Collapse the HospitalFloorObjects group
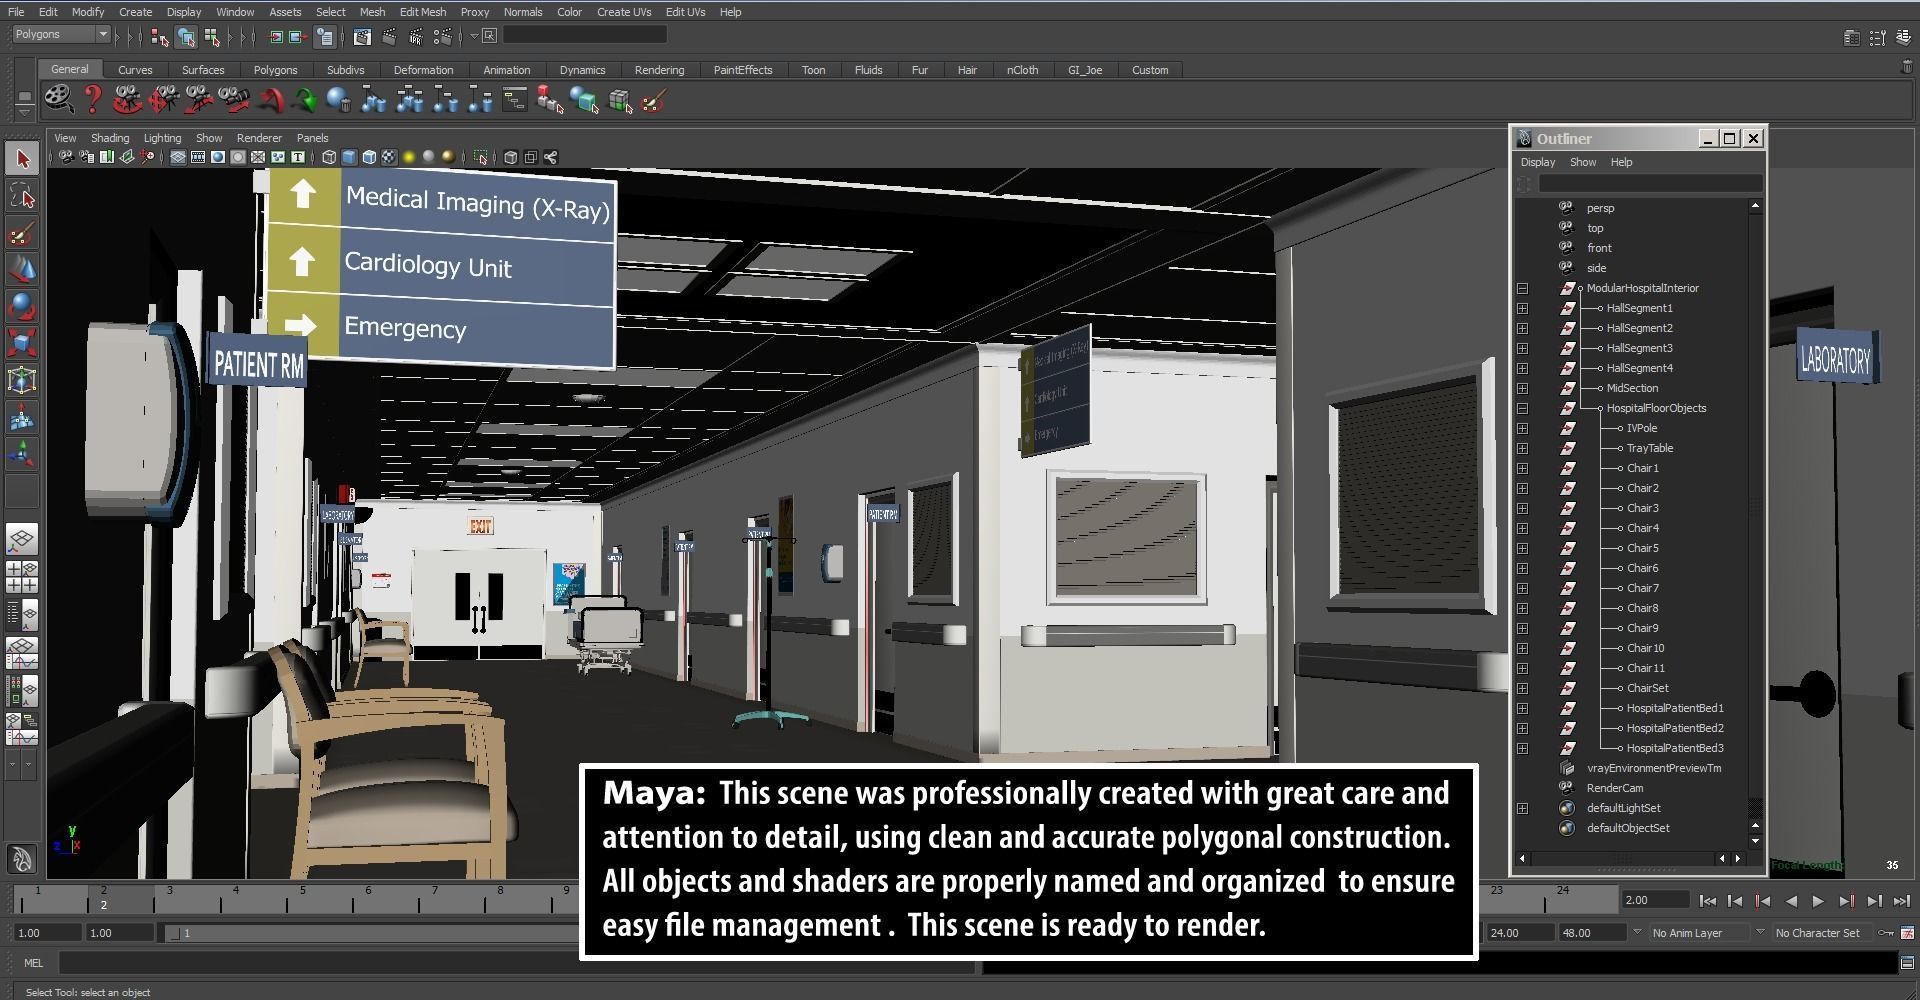 1522,408
